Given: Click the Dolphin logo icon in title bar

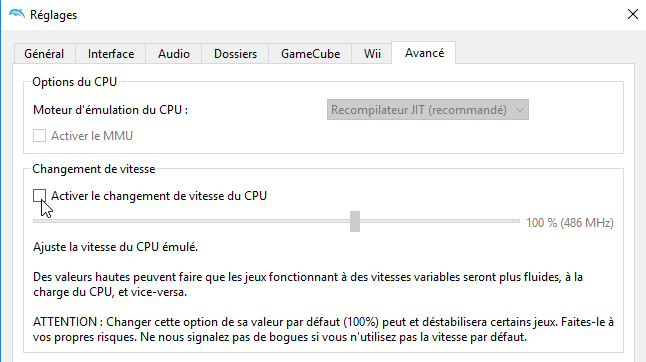Looking at the screenshot, I should 17,14.
